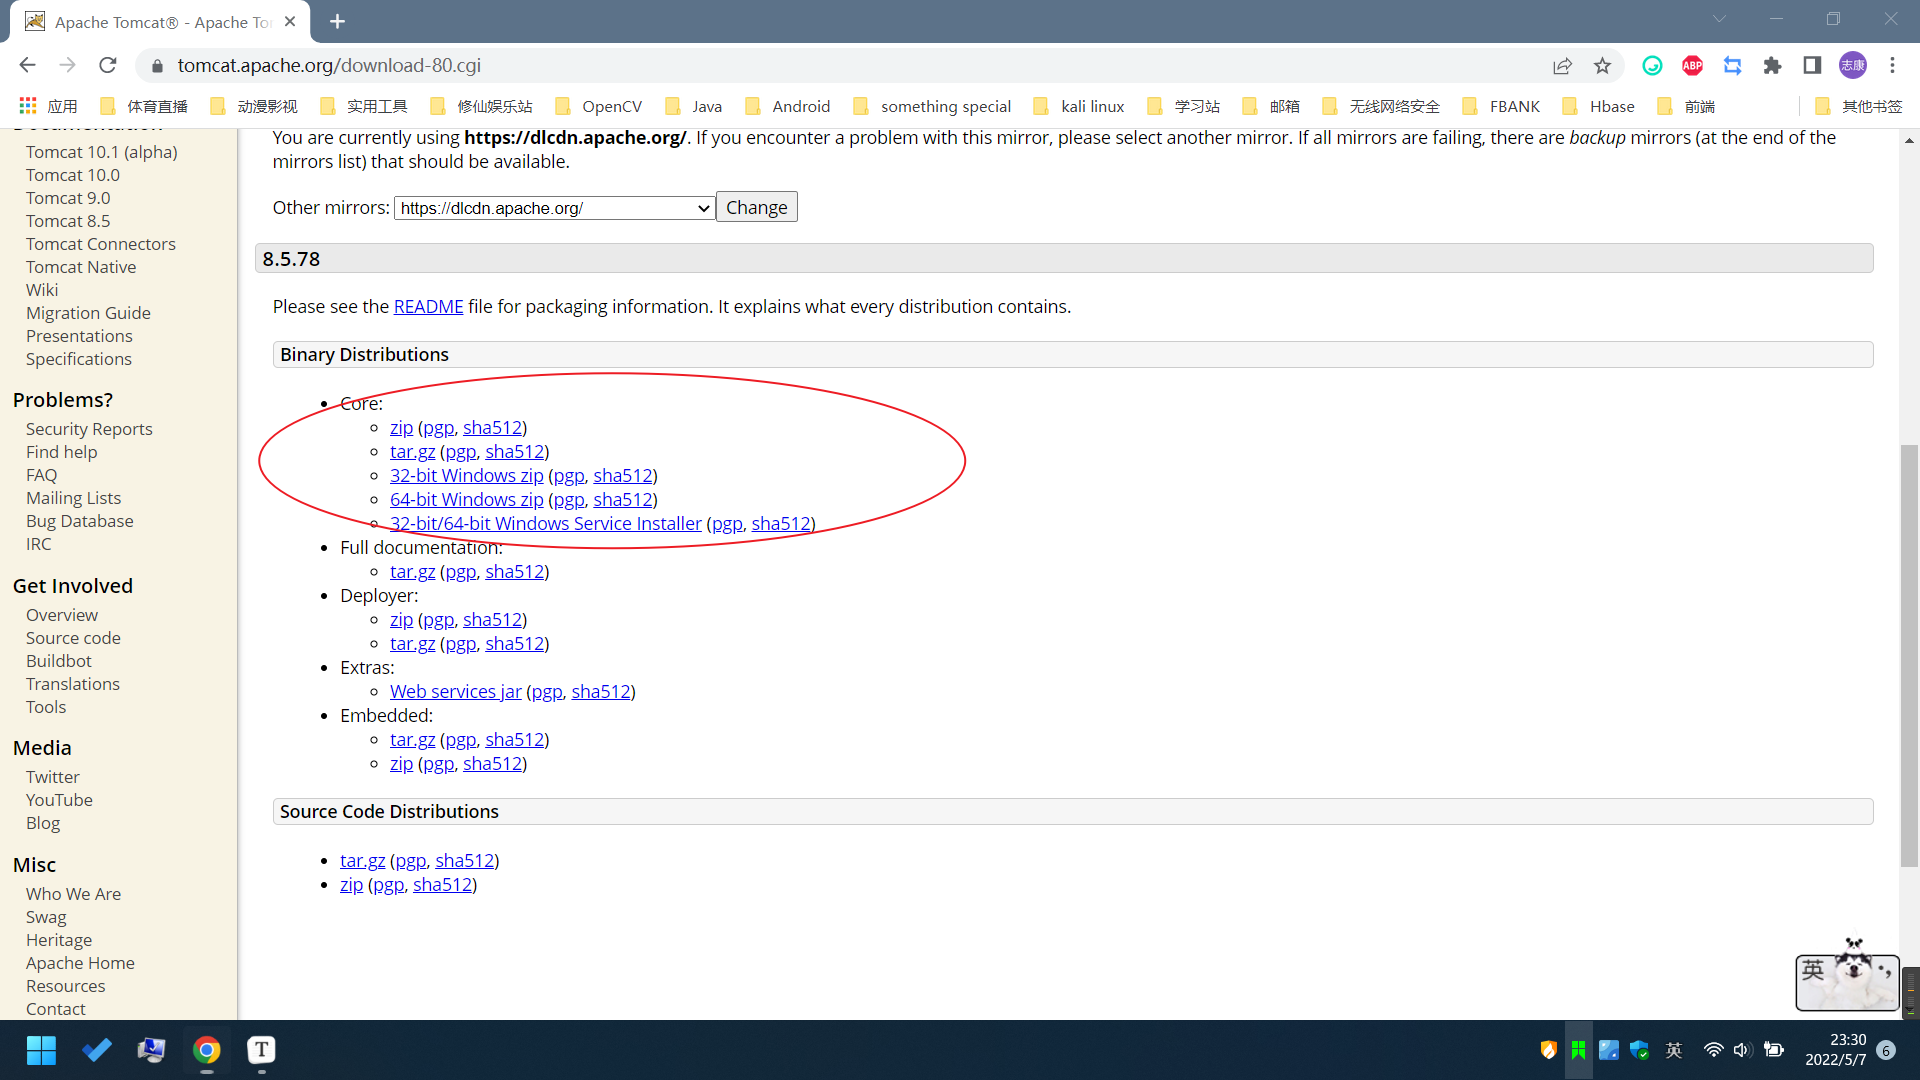Launch the blue checkmark To Do app
Image resolution: width=1920 pixels, height=1080 pixels.
click(97, 1050)
